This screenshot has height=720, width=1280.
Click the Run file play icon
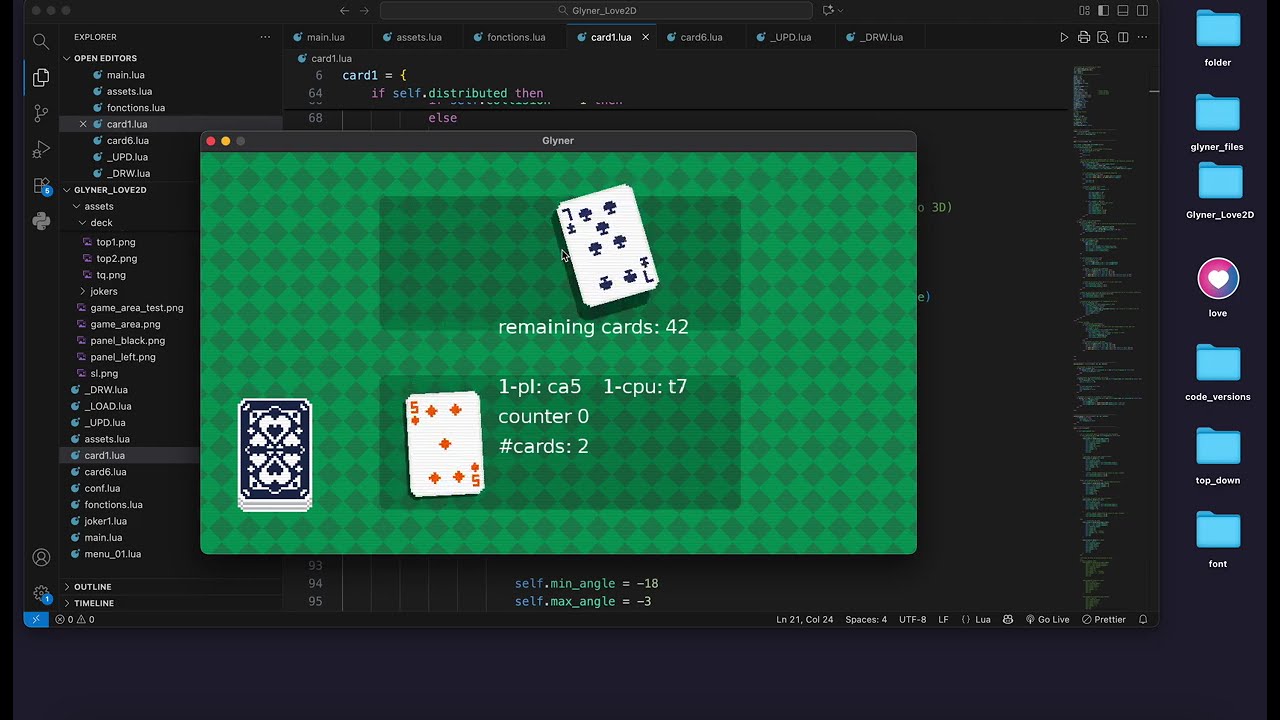[x=1064, y=37]
